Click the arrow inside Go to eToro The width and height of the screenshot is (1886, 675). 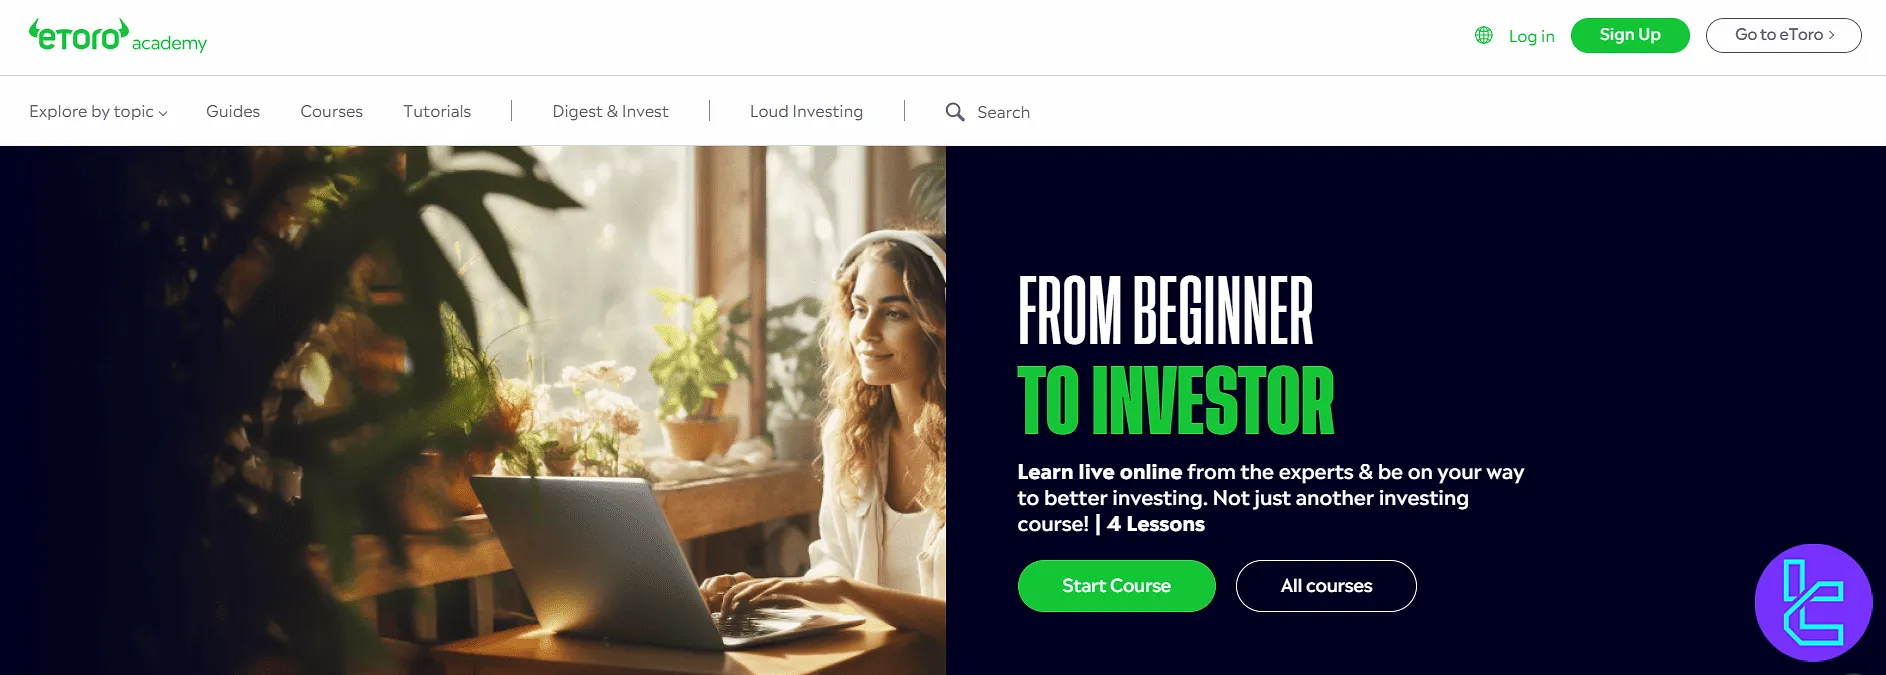coord(1832,35)
